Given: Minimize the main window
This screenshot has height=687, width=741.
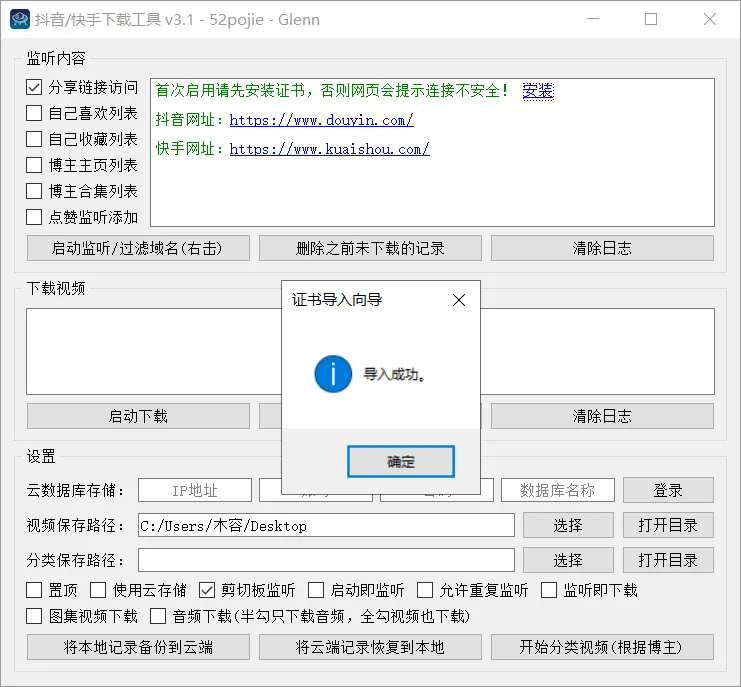Looking at the screenshot, I should point(593,19).
